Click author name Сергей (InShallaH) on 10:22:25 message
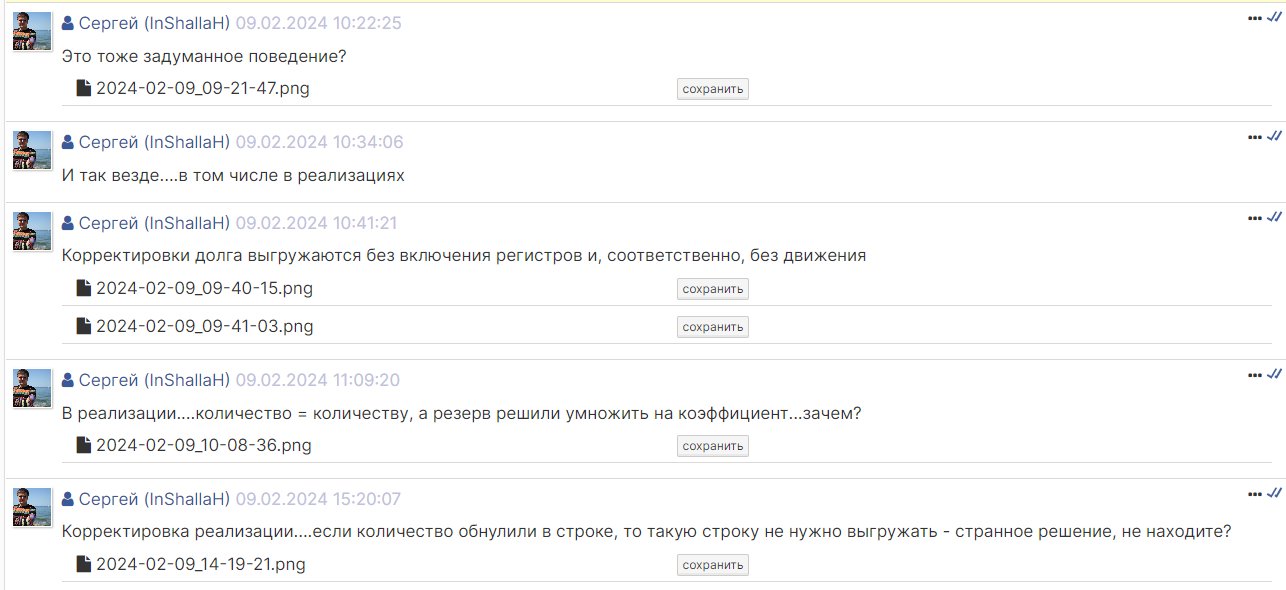This screenshot has width=1286, height=590. (155, 23)
